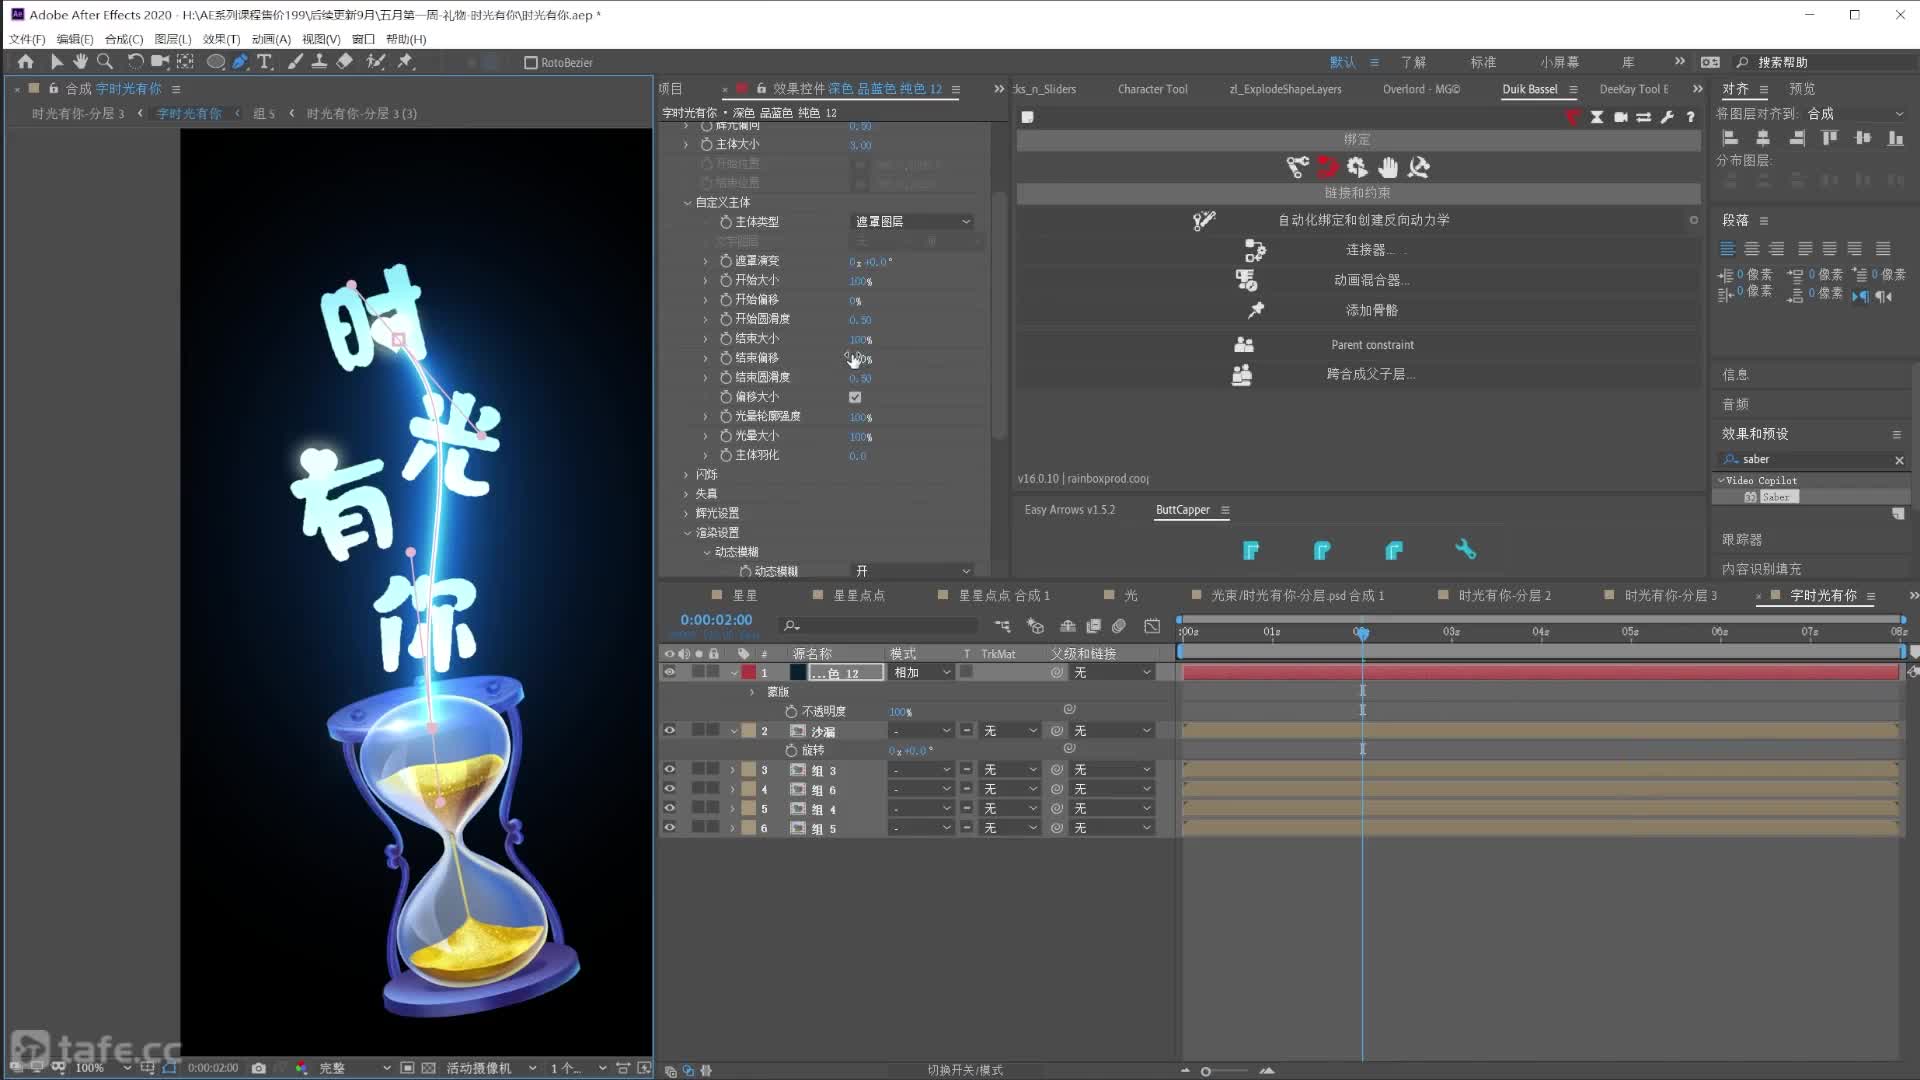Screen dimensions: 1920x1080
Task: Open Duik rigging robot-arm icon
Action: click(1297, 167)
